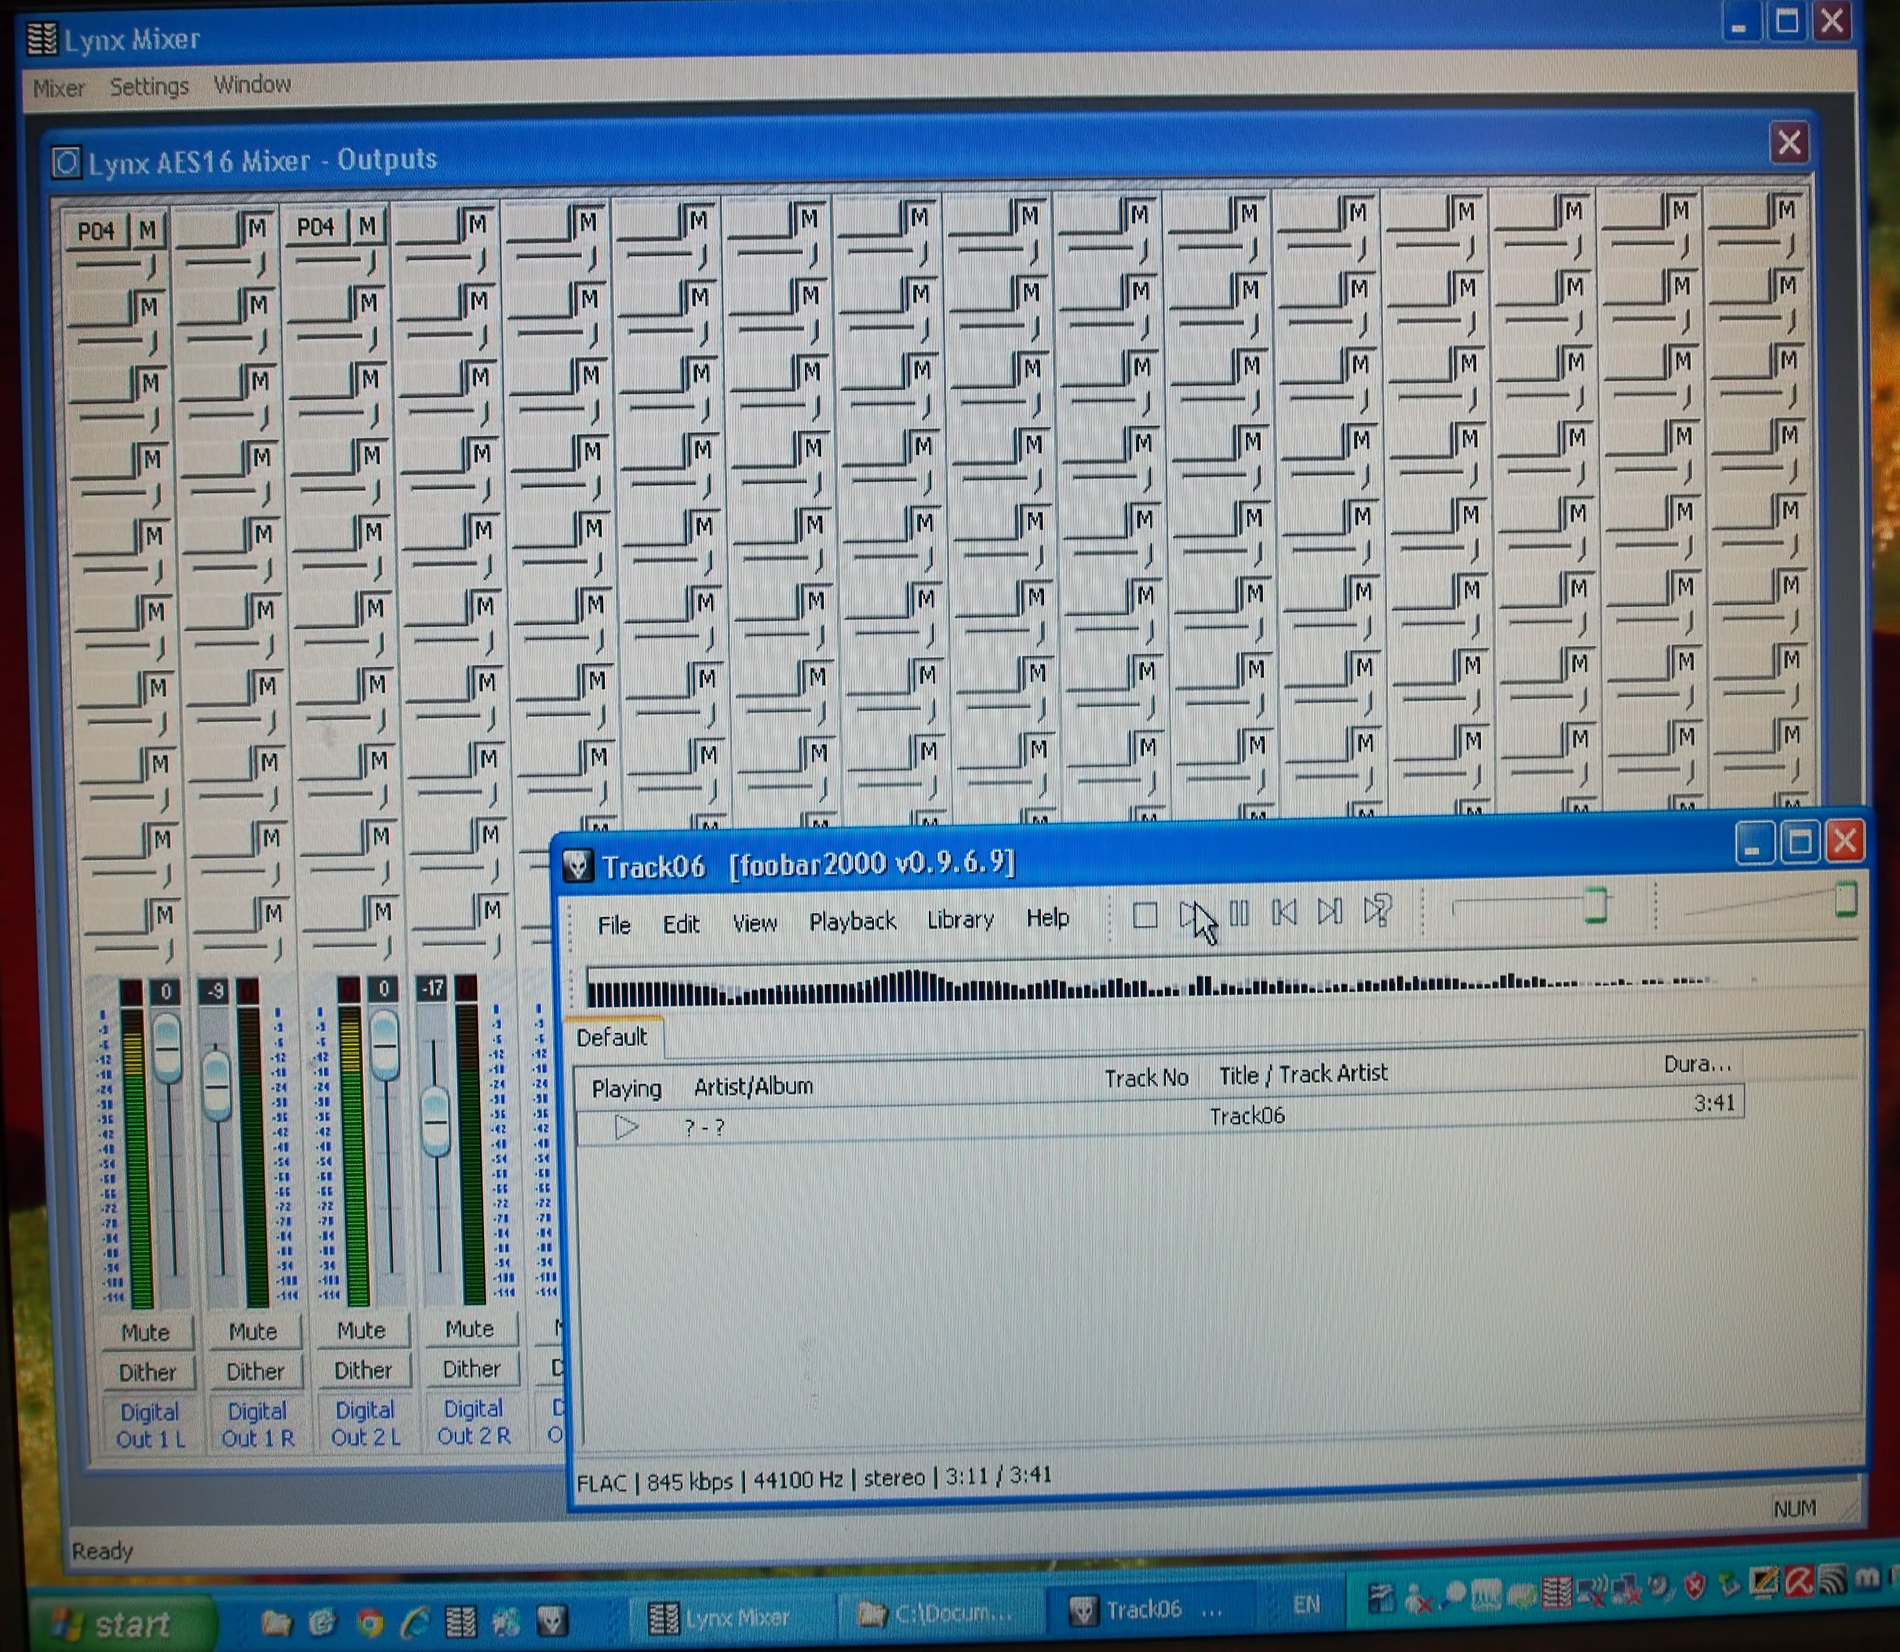This screenshot has height=1652, width=1900.
Task: Mute Digital Out 2 R
Action: [470, 1329]
